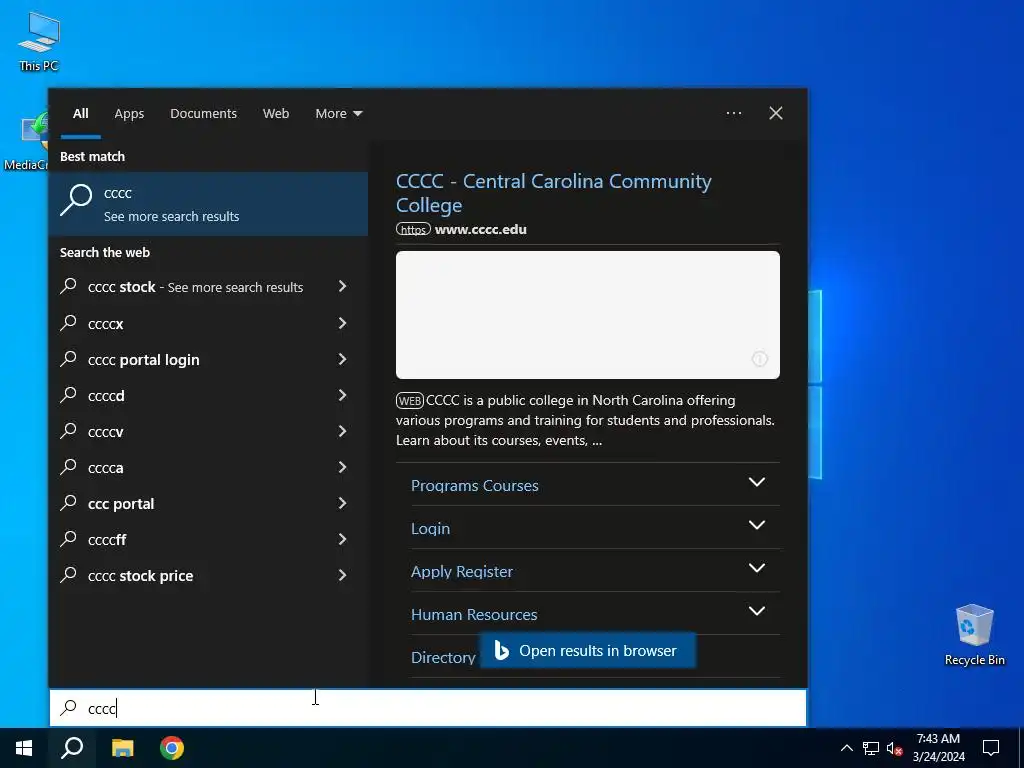The width and height of the screenshot is (1024, 768).
Task: Open network status tray icon
Action: (871, 748)
